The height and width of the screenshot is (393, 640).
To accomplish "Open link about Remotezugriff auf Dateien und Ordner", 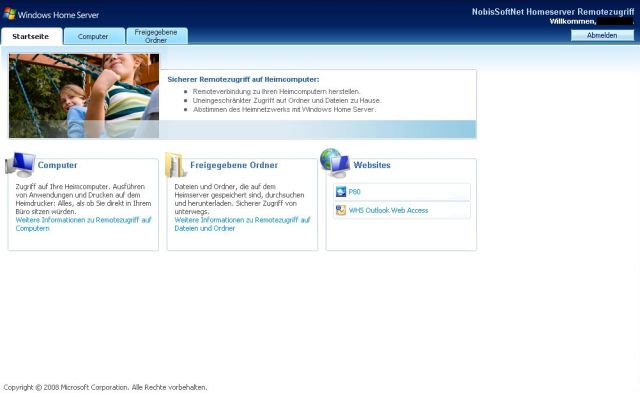I will click(242, 224).
